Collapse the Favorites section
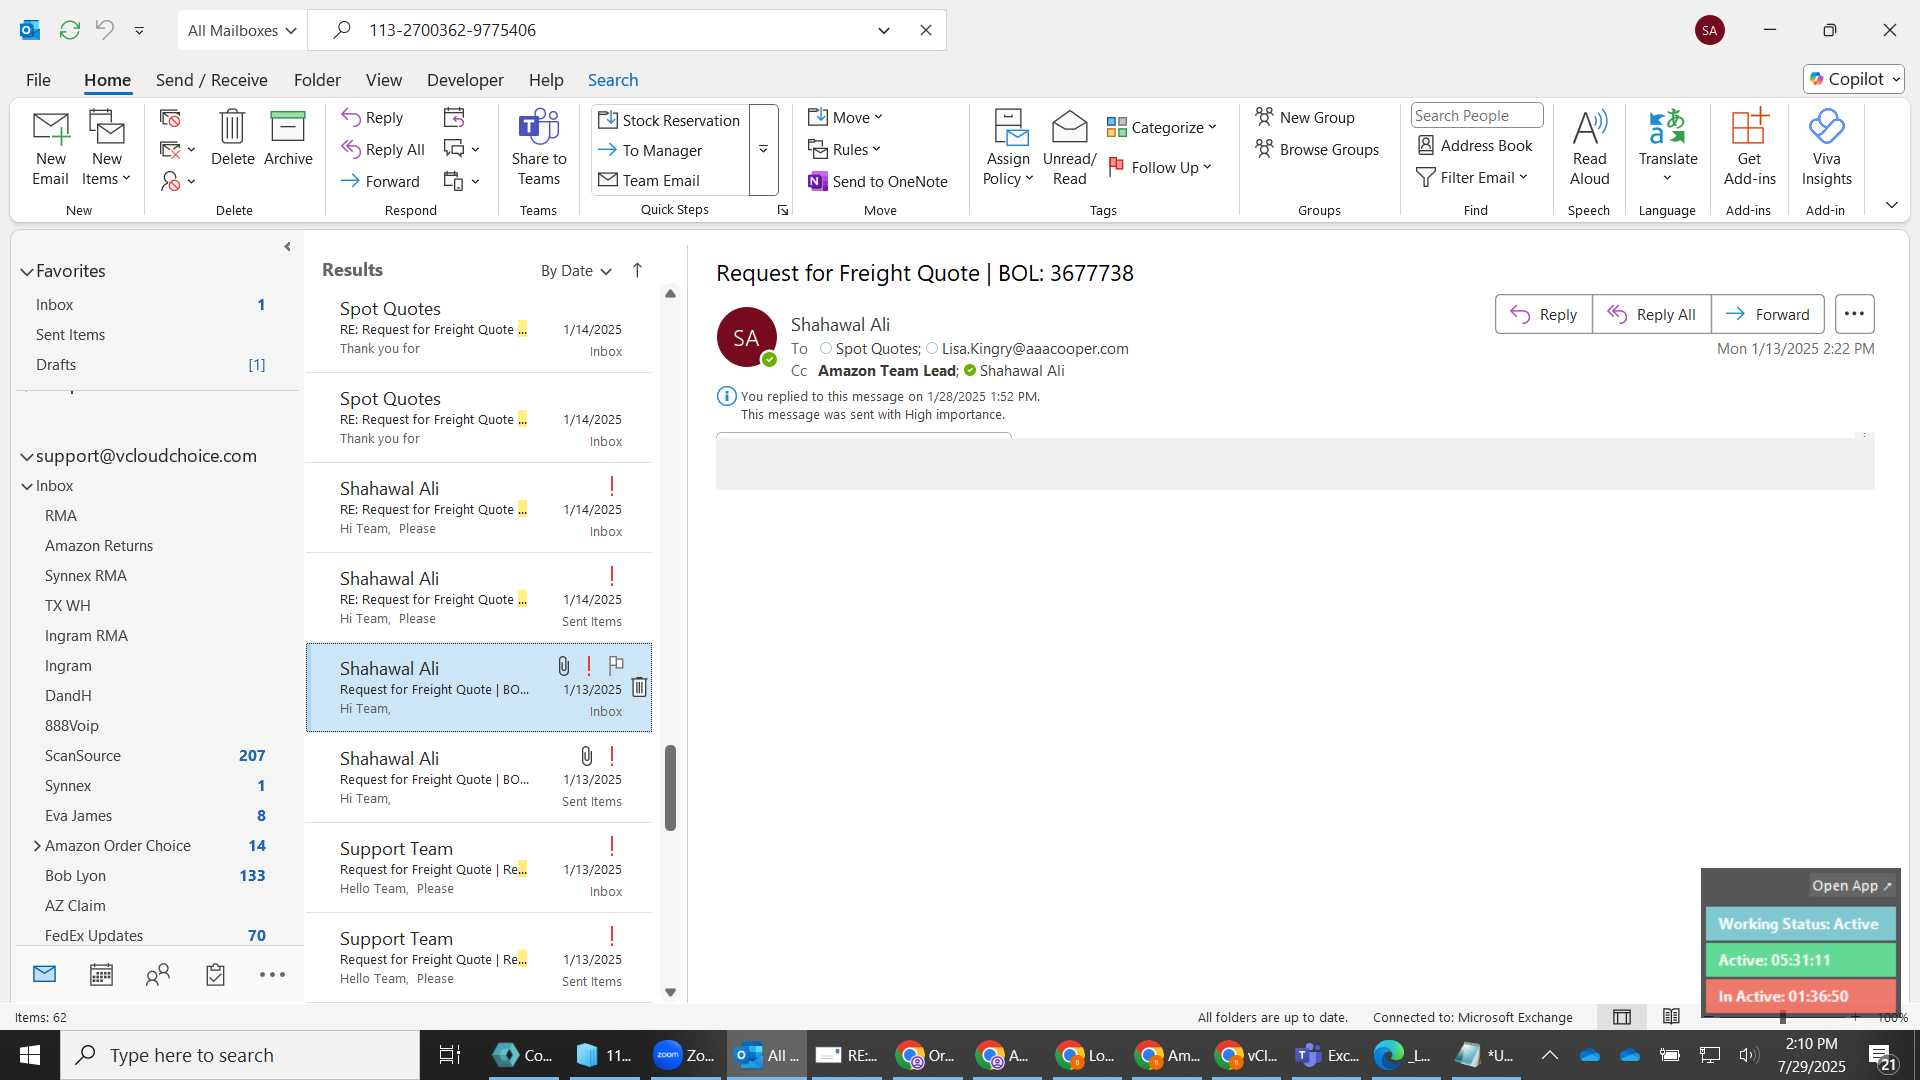Screen dimensions: 1920x1080 26,271
